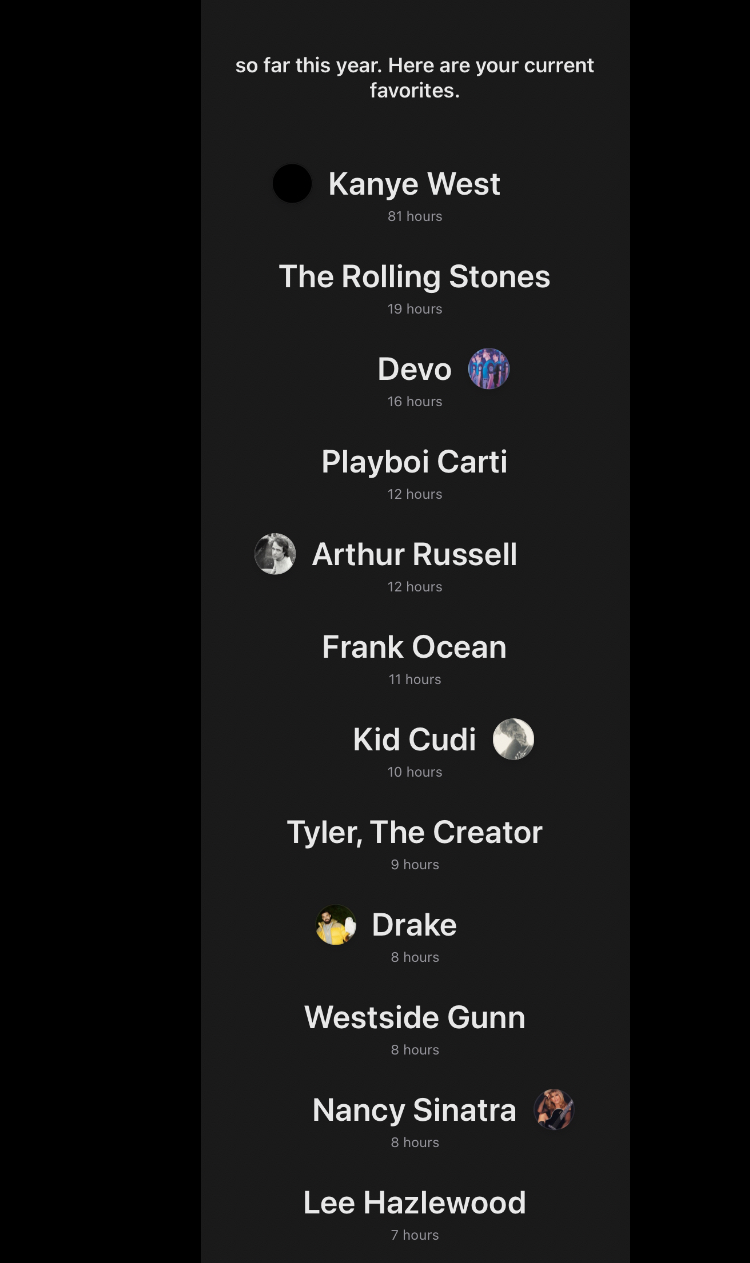Tap Drake's yellow avatar image
The image size is (750, 1263).
pyautogui.click(x=336, y=925)
